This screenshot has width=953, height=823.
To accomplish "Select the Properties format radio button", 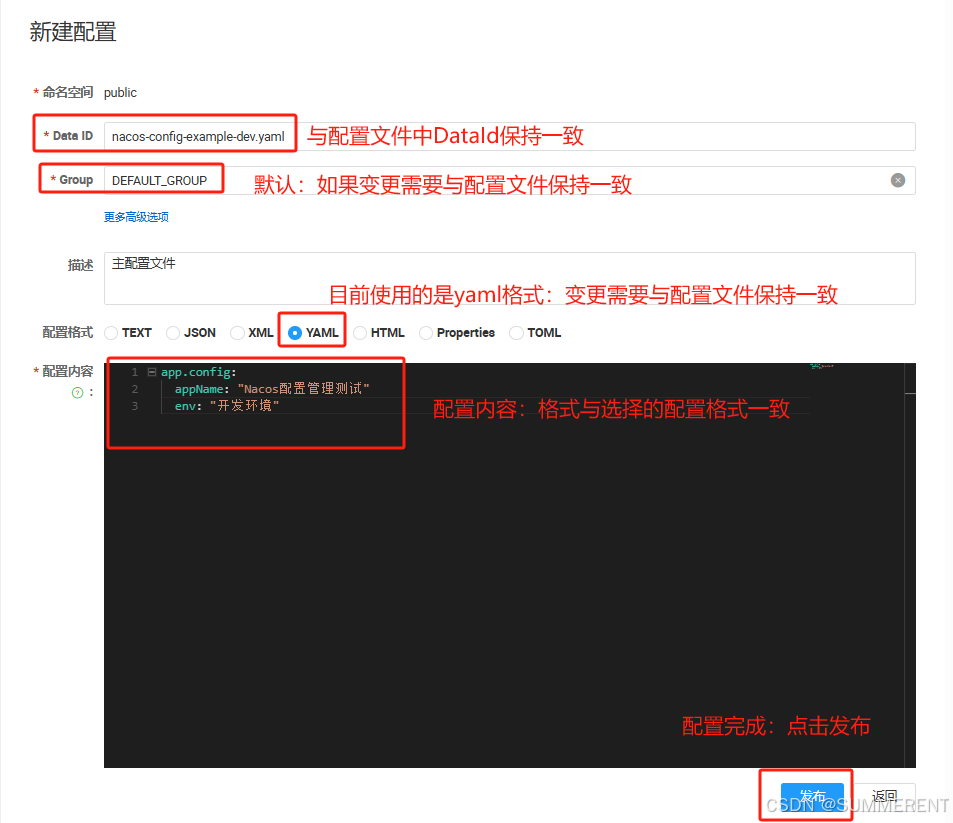I will click(x=426, y=333).
